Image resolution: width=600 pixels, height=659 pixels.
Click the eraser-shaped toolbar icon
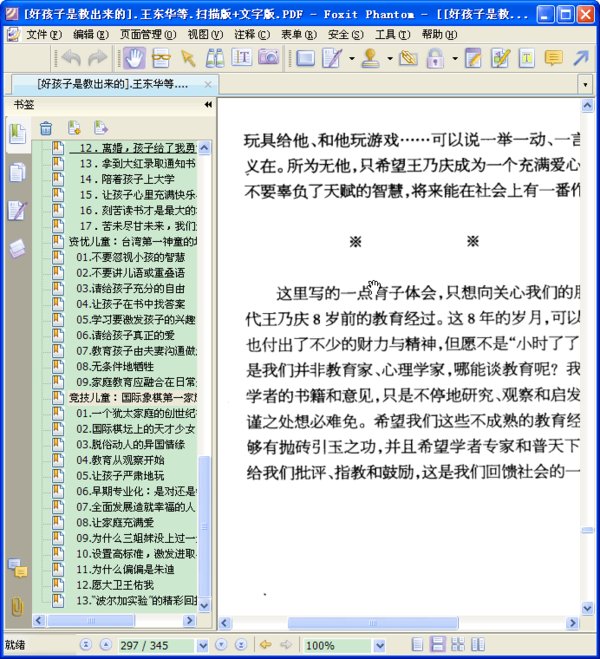point(408,58)
